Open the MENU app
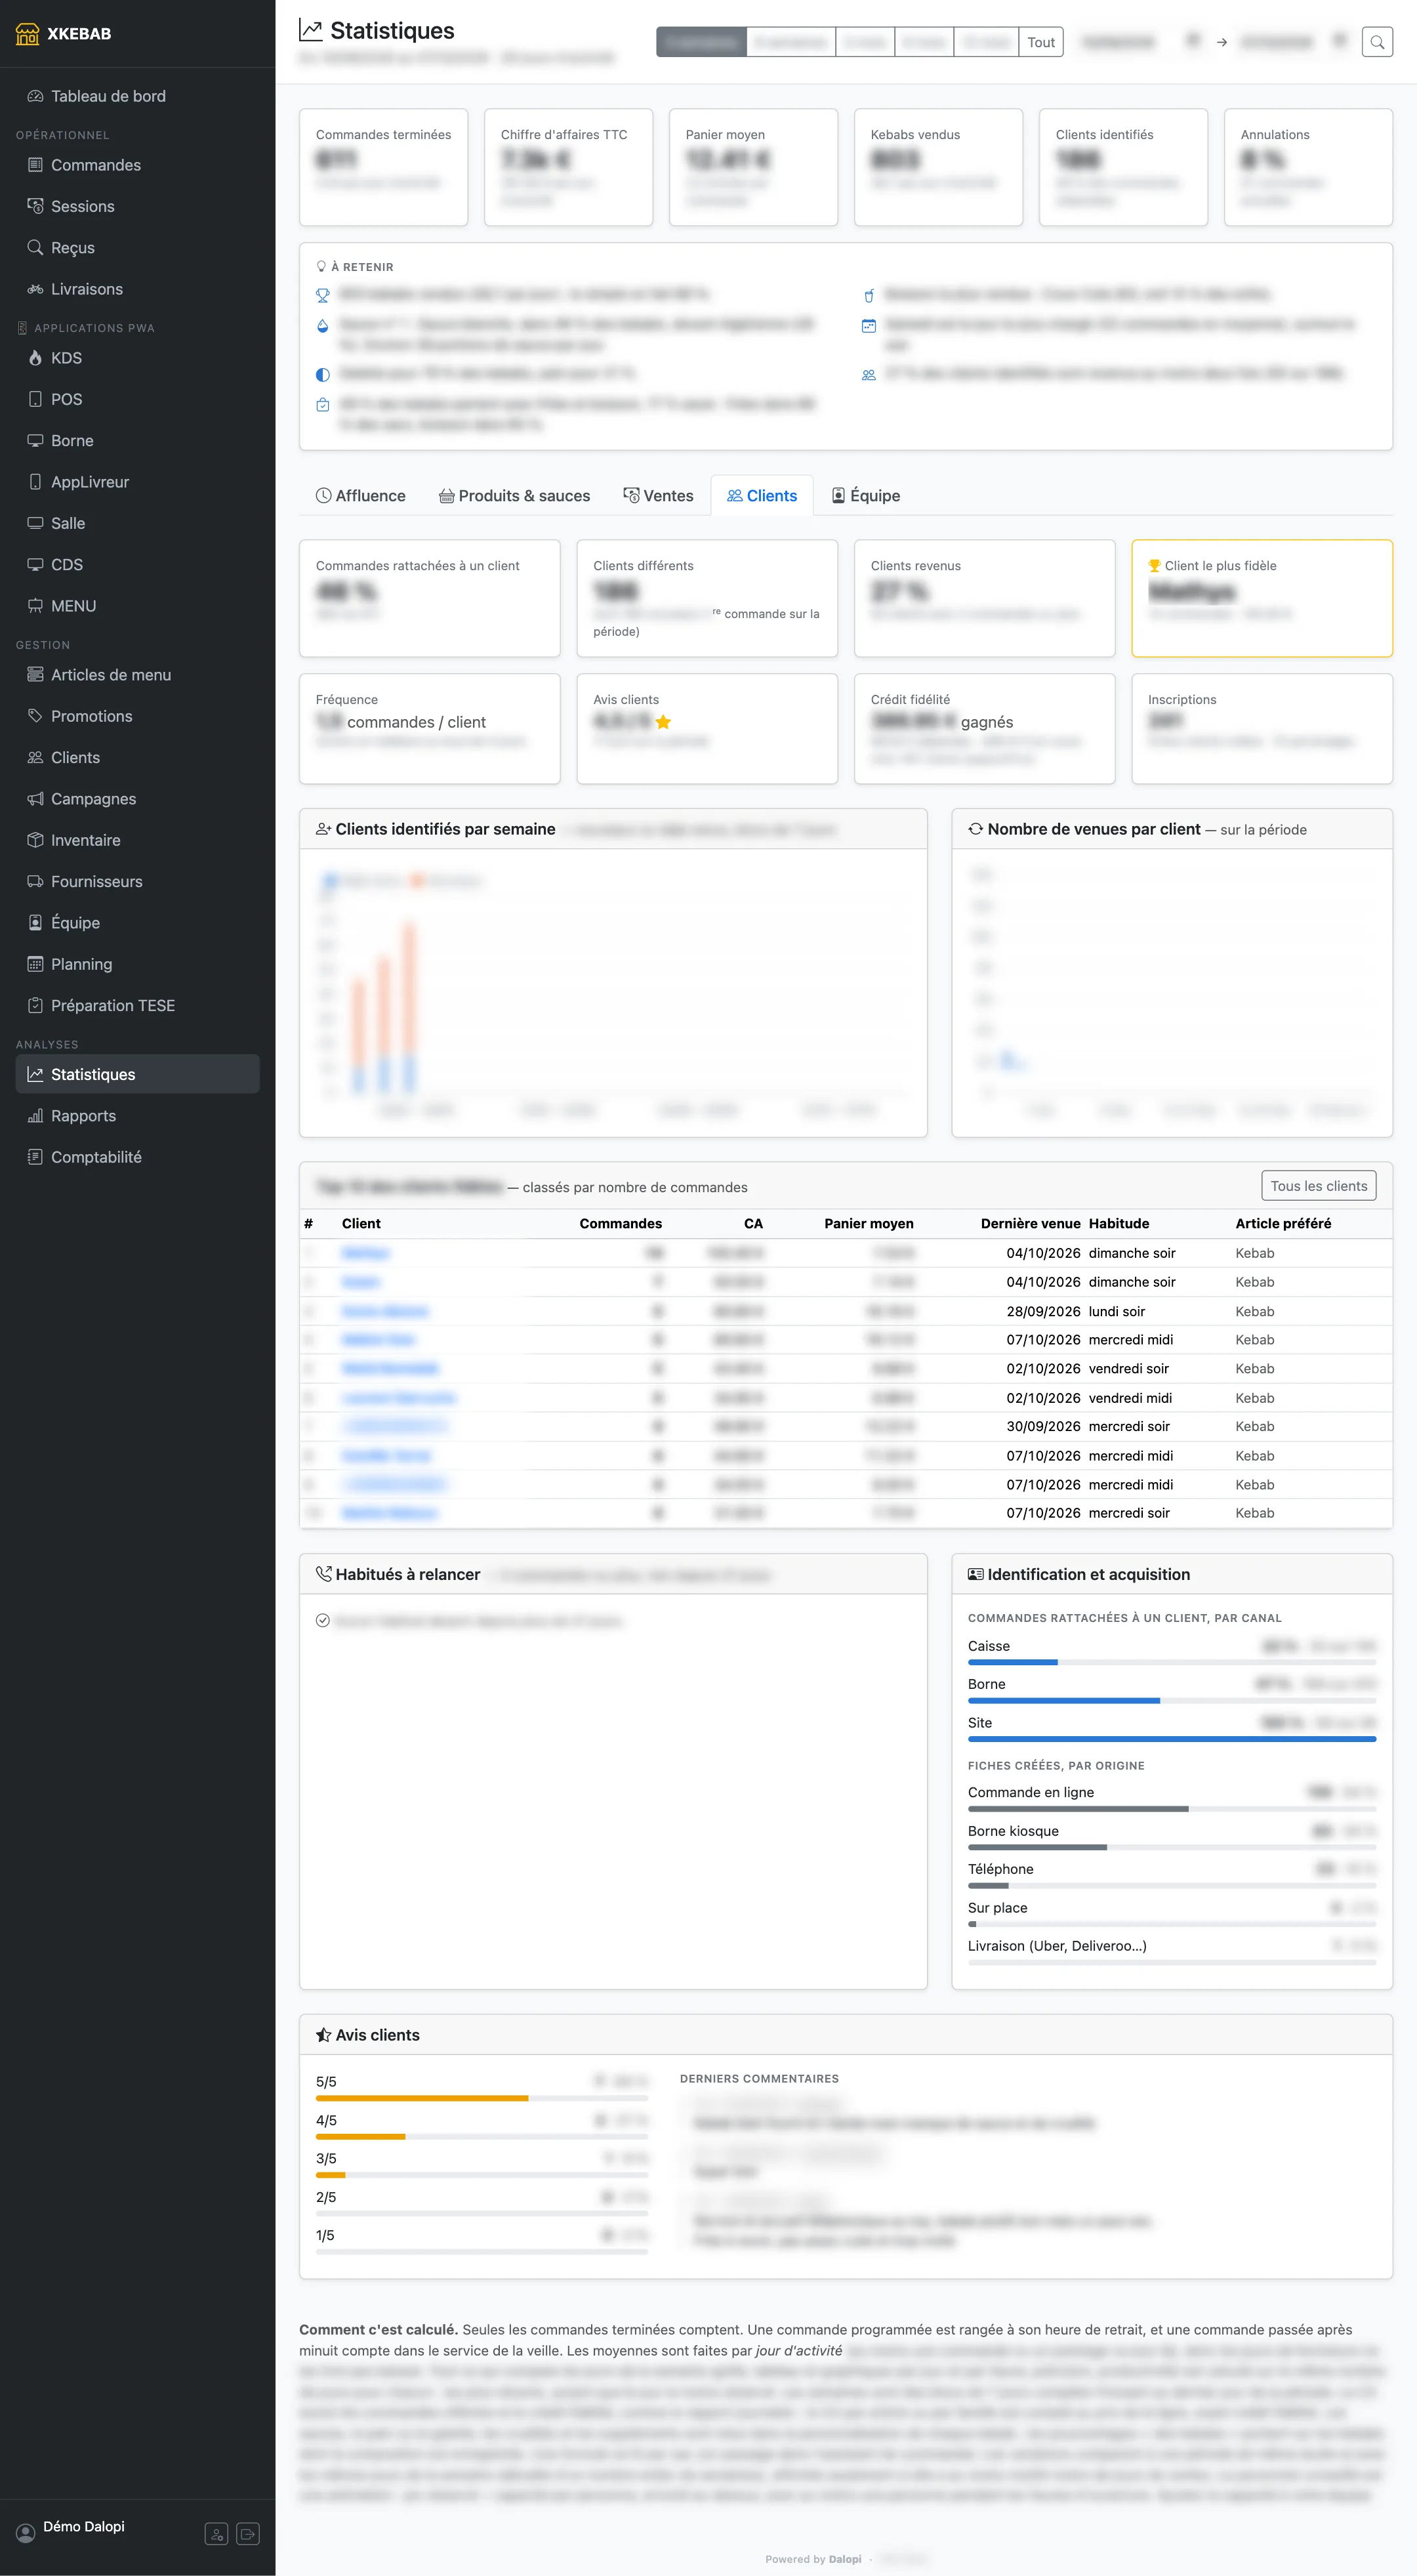This screenshot has width=1417, height=2576. click(137, 606)
